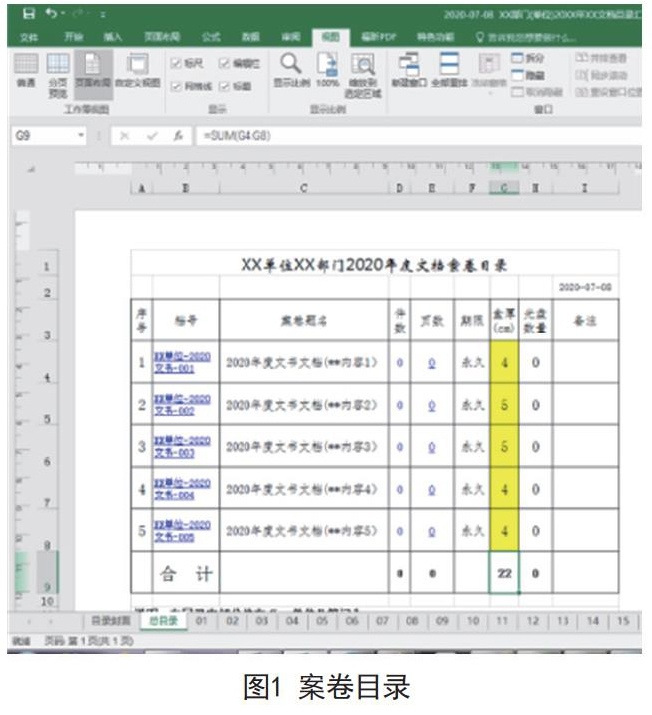Select the date cell 2020-07-08
The image size is (652, 715).
(585, 287)
